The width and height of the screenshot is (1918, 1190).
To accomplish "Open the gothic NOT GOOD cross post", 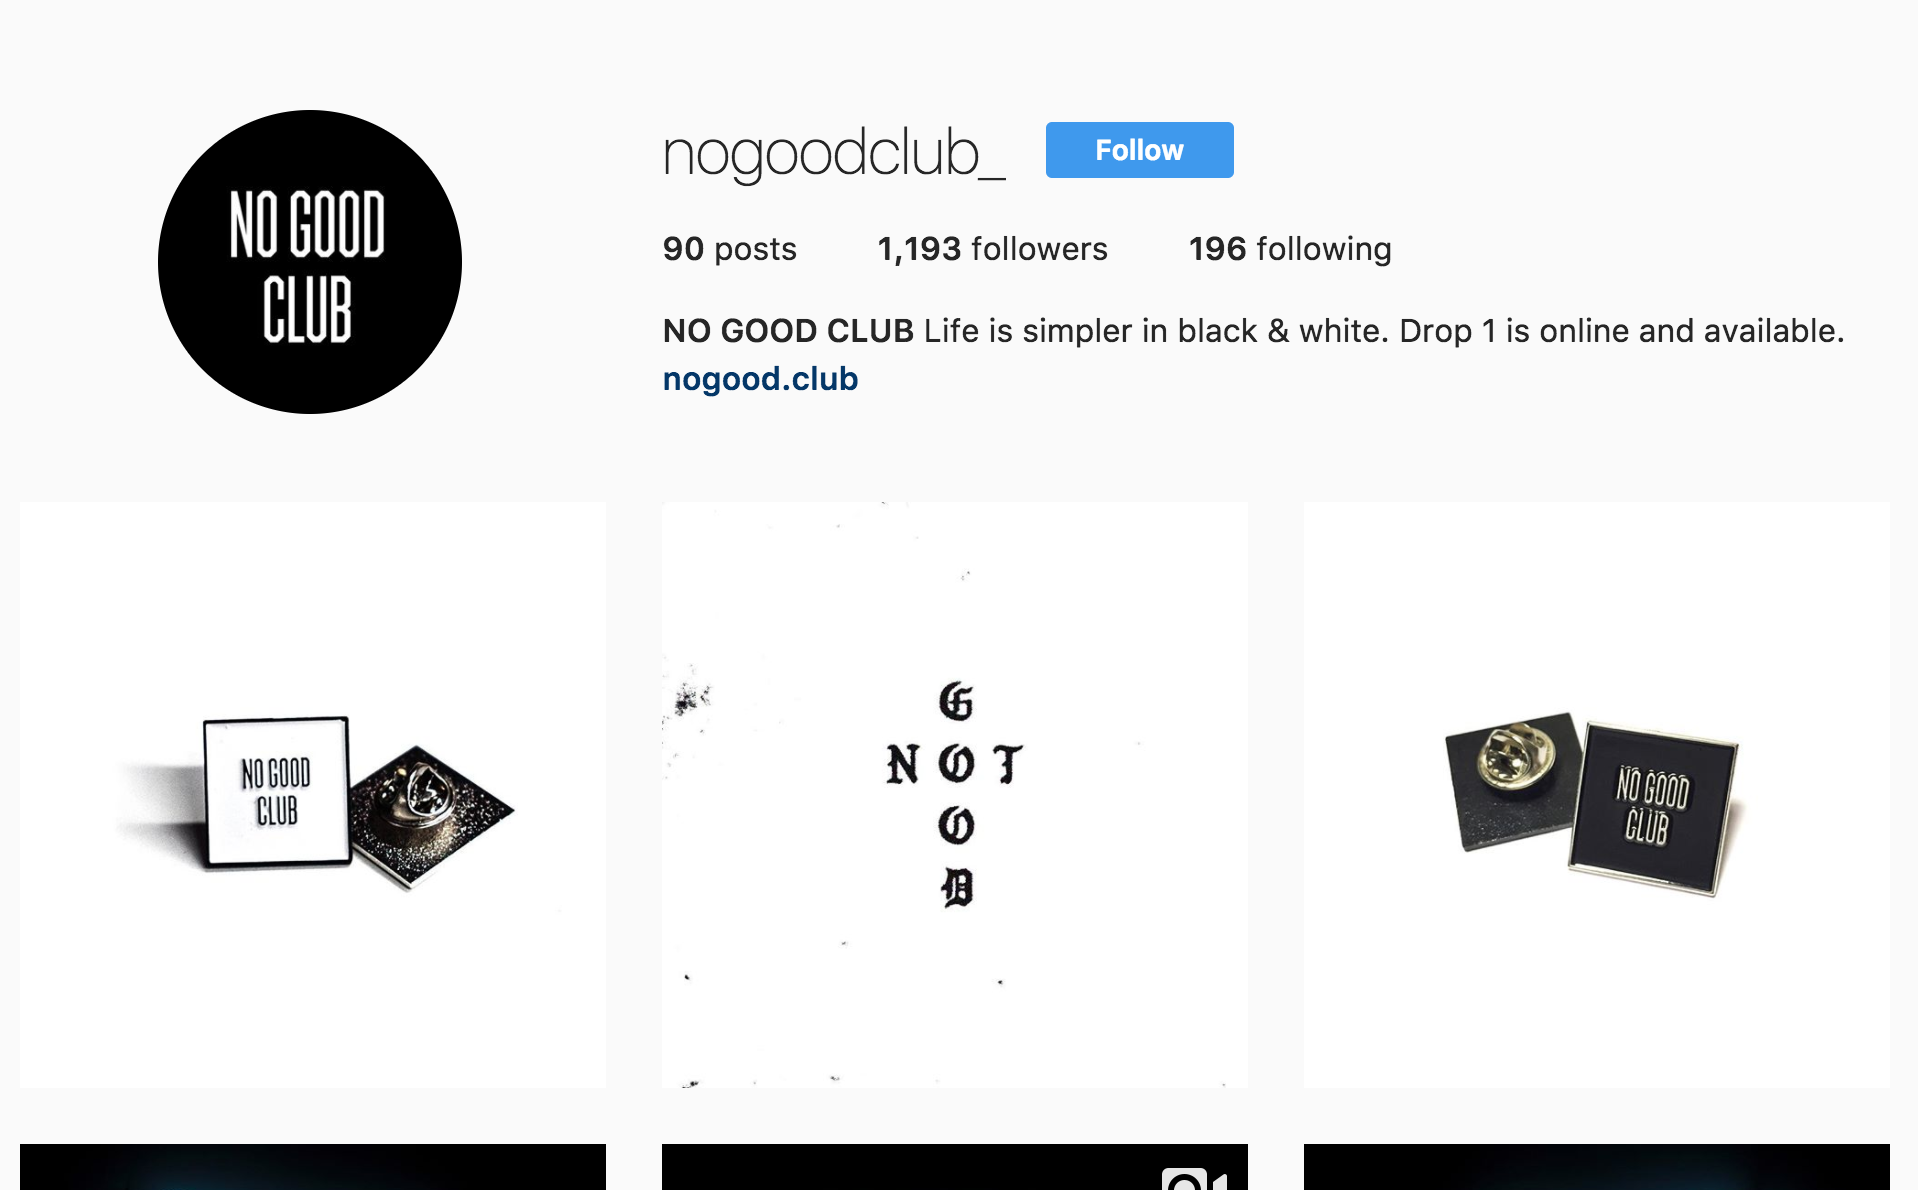I will coord(955,795).
